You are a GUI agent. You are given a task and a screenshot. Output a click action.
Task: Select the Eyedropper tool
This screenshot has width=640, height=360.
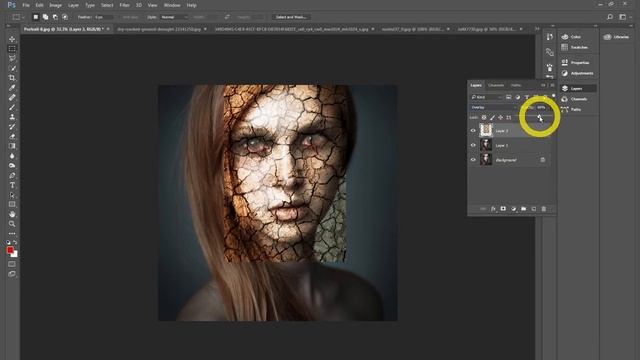tap(12, 88)
